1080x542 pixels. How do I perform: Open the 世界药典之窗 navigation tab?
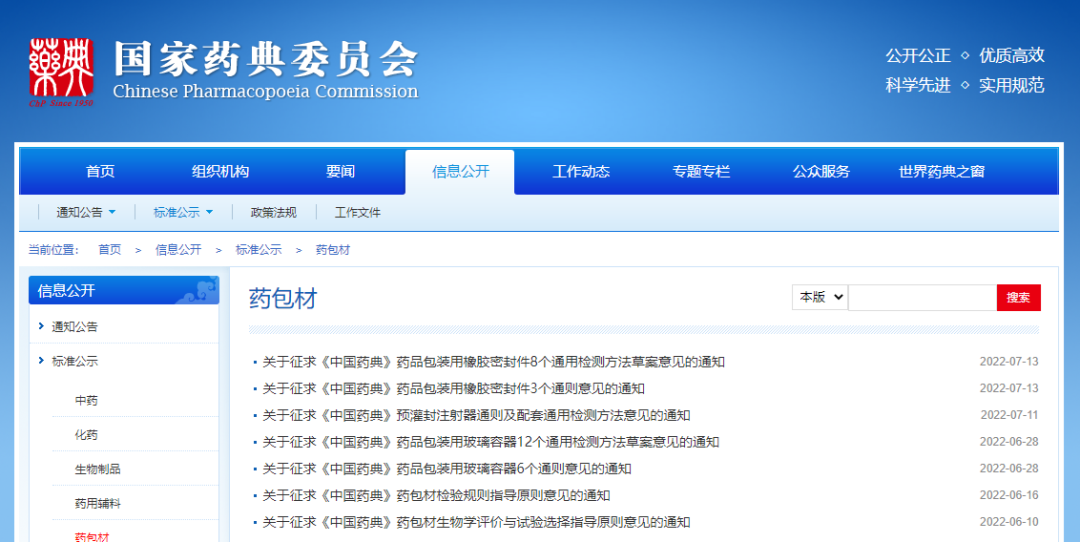point(941,171)
